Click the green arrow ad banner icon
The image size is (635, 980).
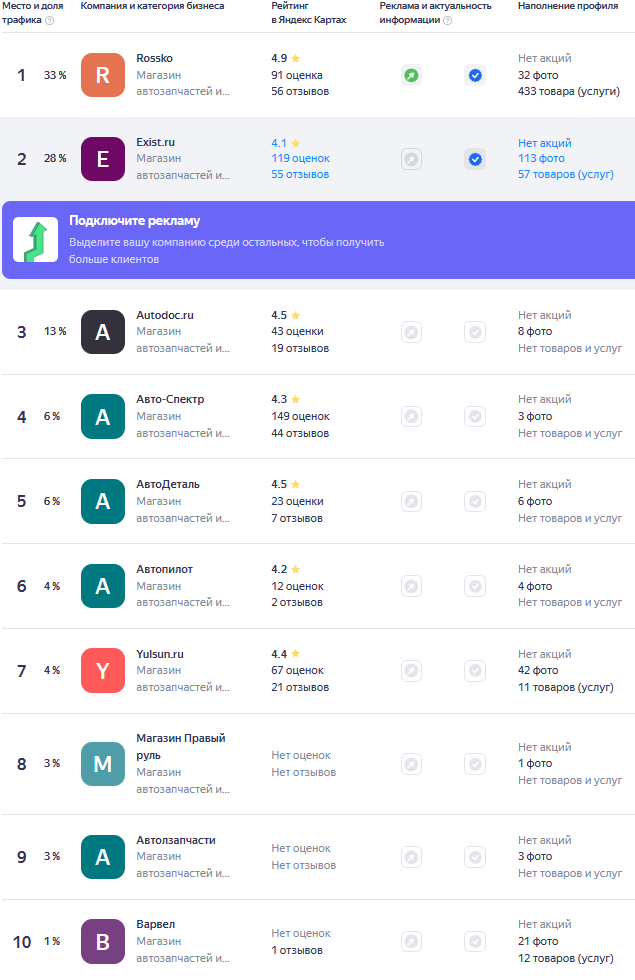pyautogui.click(x=35, y=240)
